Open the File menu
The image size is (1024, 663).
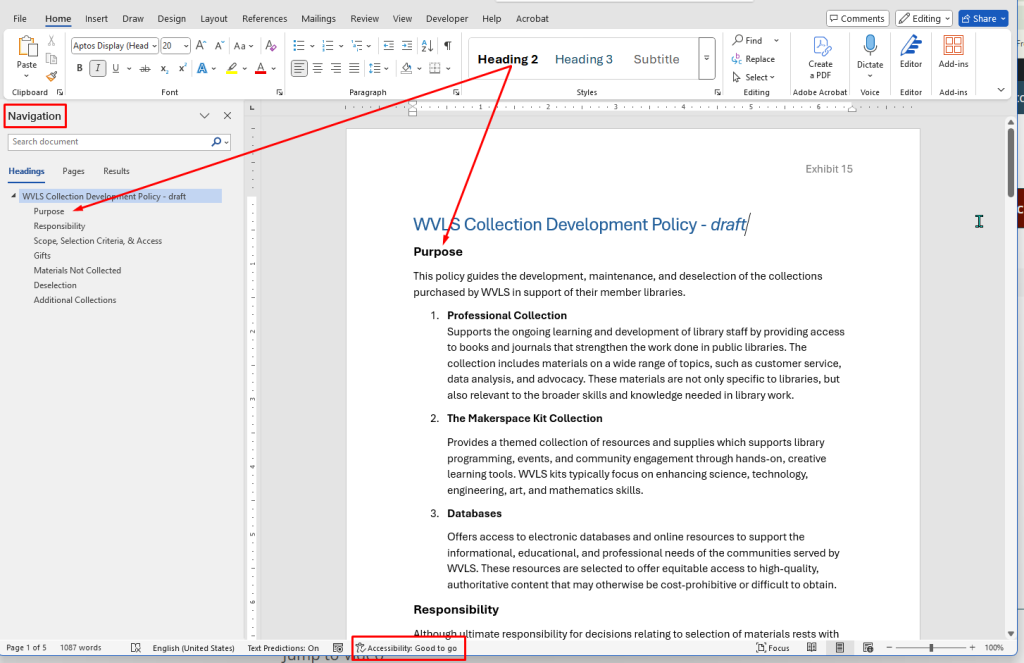click(20, 19)
